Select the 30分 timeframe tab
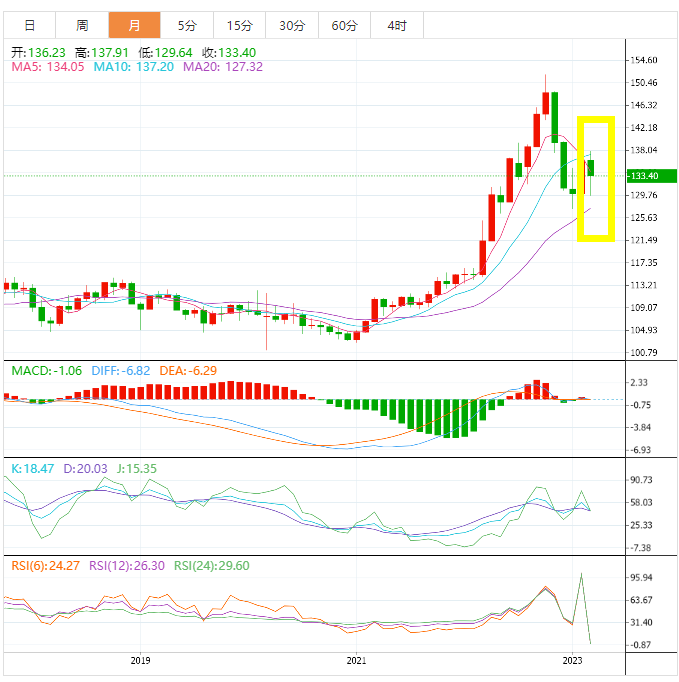 click(x=292, y=25)
